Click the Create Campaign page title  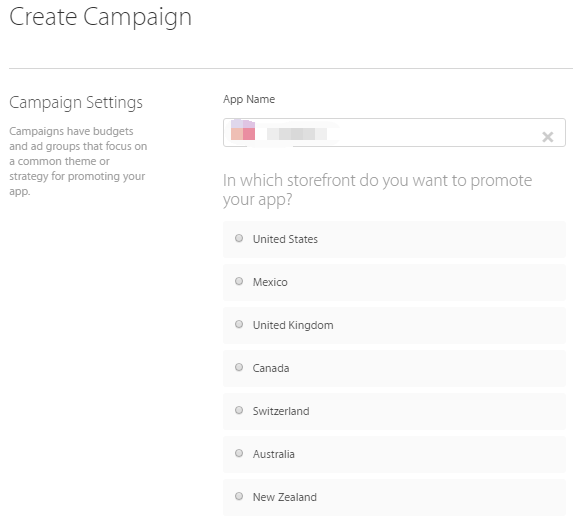click(x=100, y=17)
